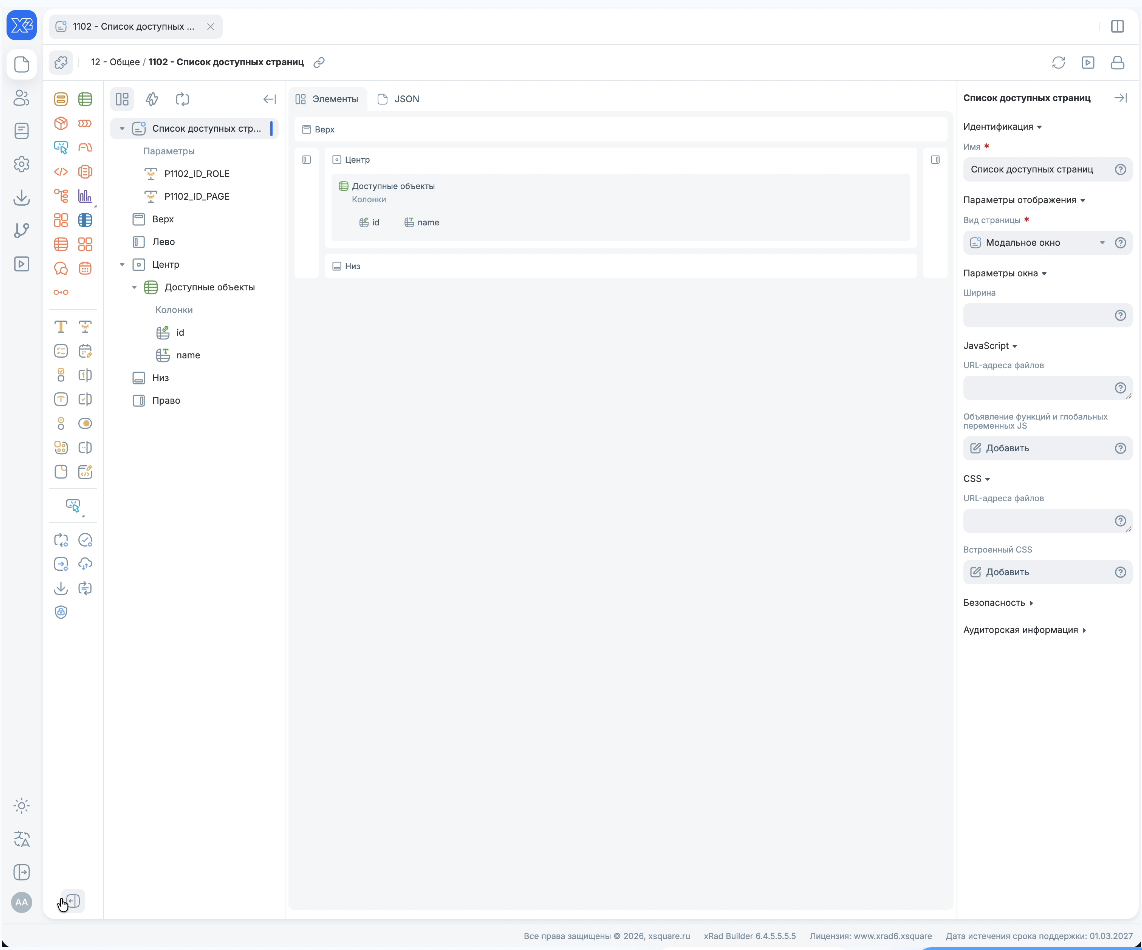This screenshot has height=950, width=1142.
Task: Pick the toggle switch item in palette
Action: [85, 423]
